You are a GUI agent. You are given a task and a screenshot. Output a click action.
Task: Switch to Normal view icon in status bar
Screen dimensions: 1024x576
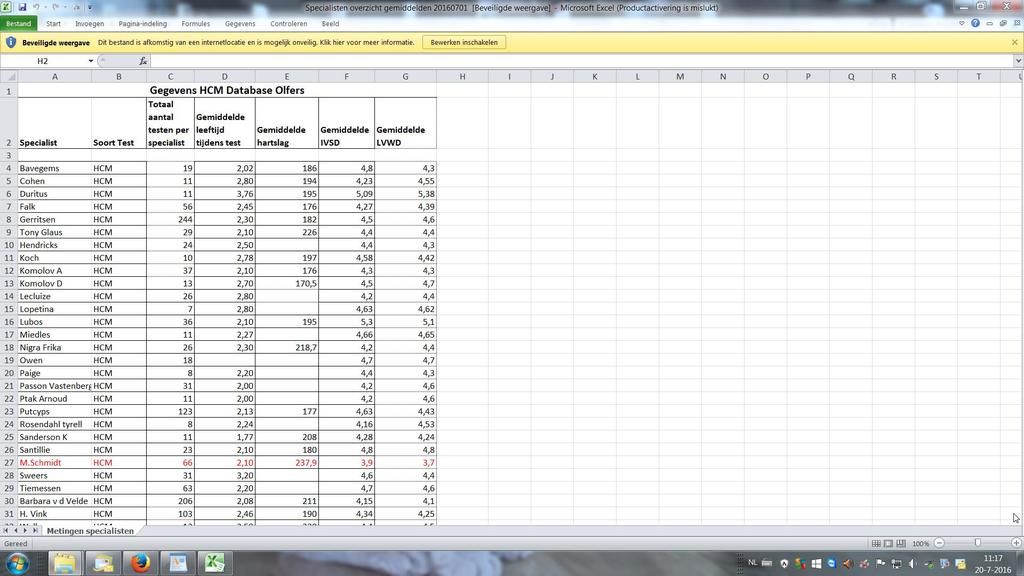[x=876, y=543]
